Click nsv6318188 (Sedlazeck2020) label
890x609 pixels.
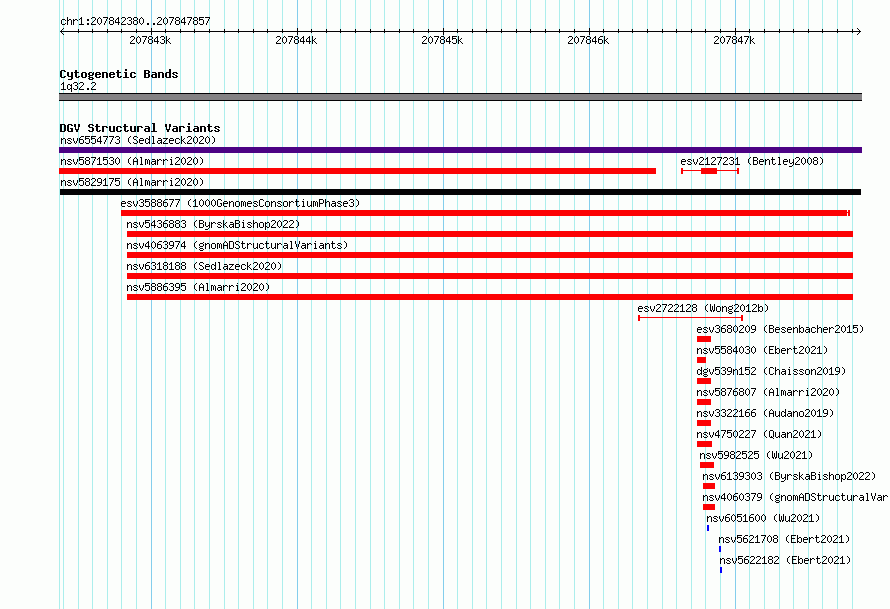coord(204,266)
